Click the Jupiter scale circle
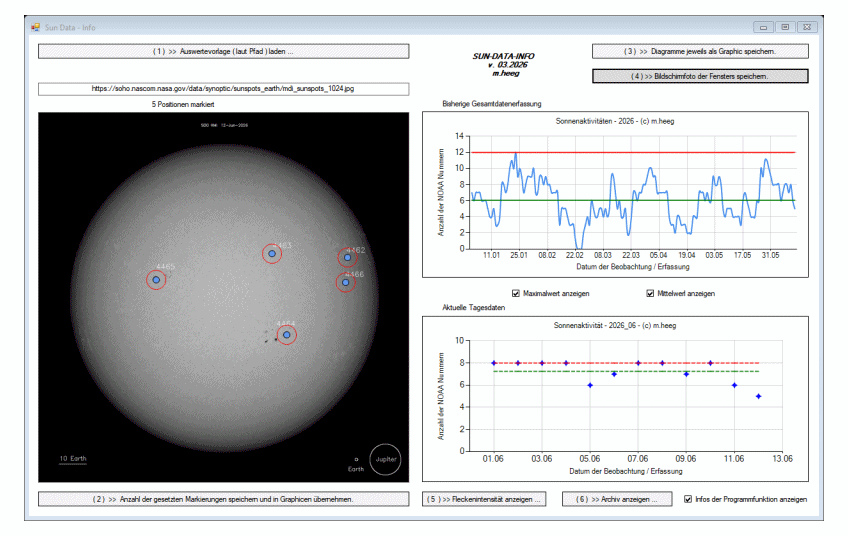The image size is (848, 536). [x=386, y=459]
